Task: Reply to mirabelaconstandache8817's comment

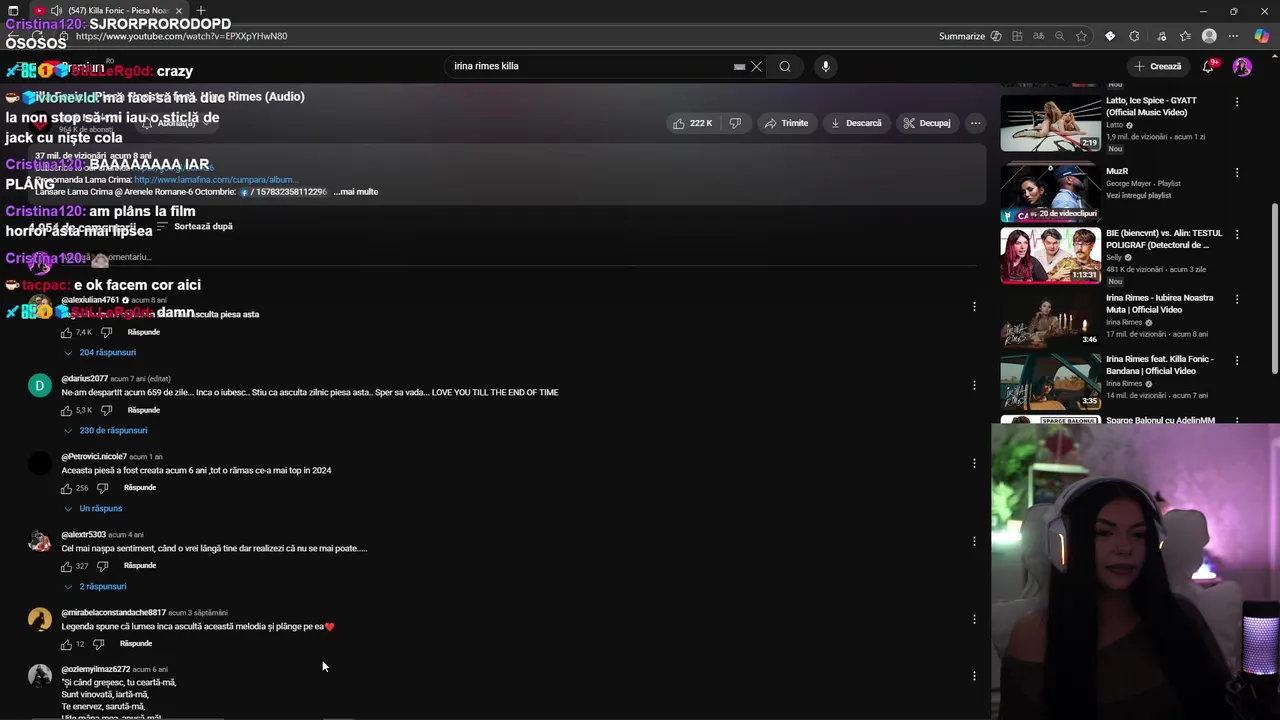Action: [136, 644]
